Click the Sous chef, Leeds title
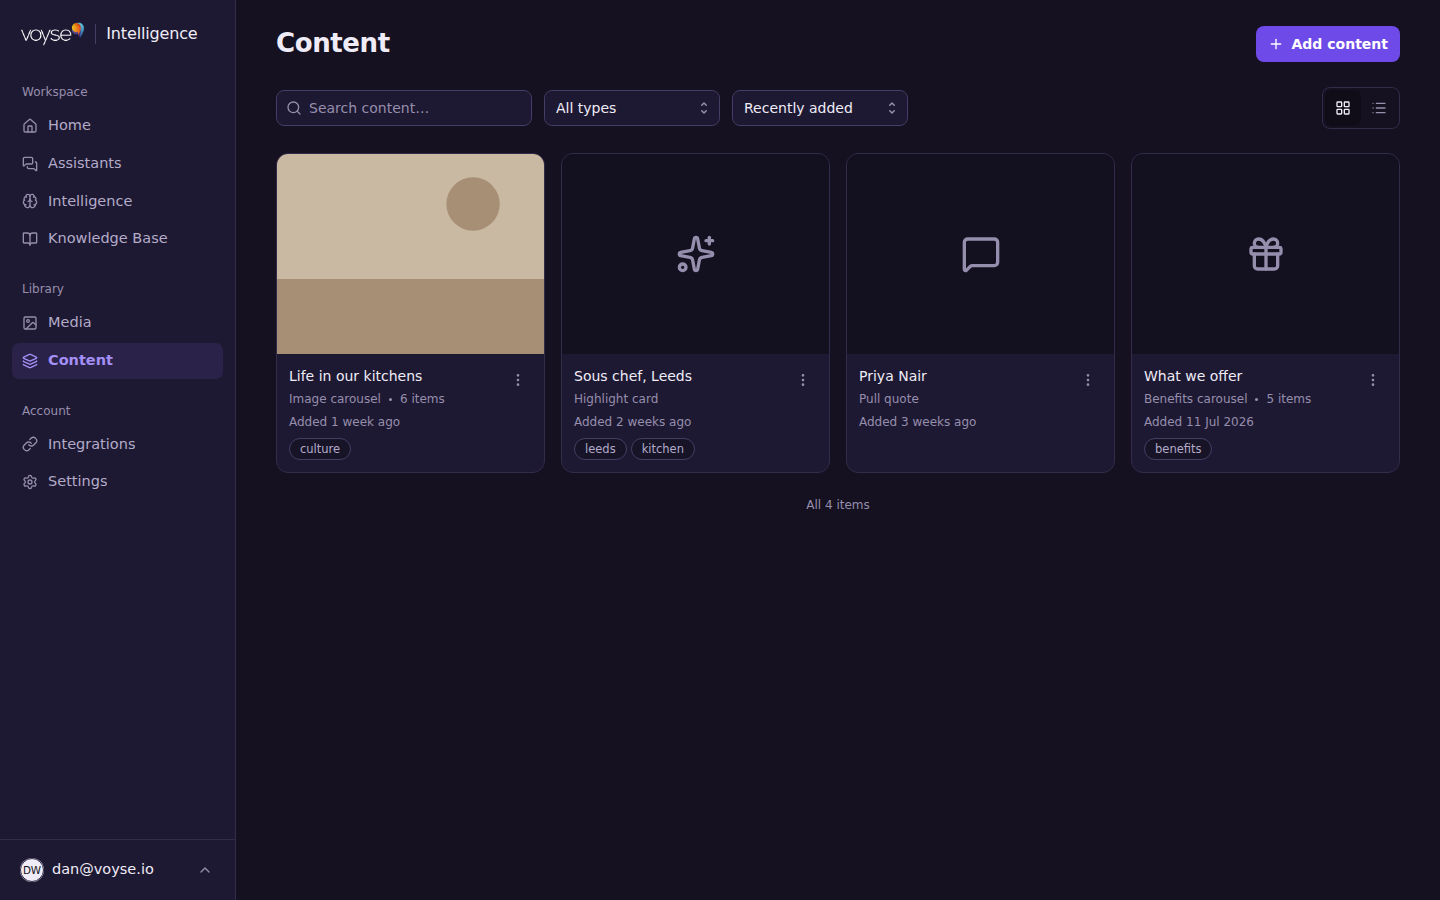 [633, 376]
